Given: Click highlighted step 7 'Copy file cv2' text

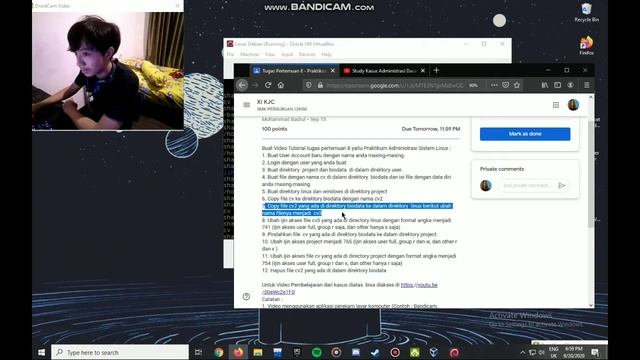Looking at the screenshot, I should tap(357, 209).
